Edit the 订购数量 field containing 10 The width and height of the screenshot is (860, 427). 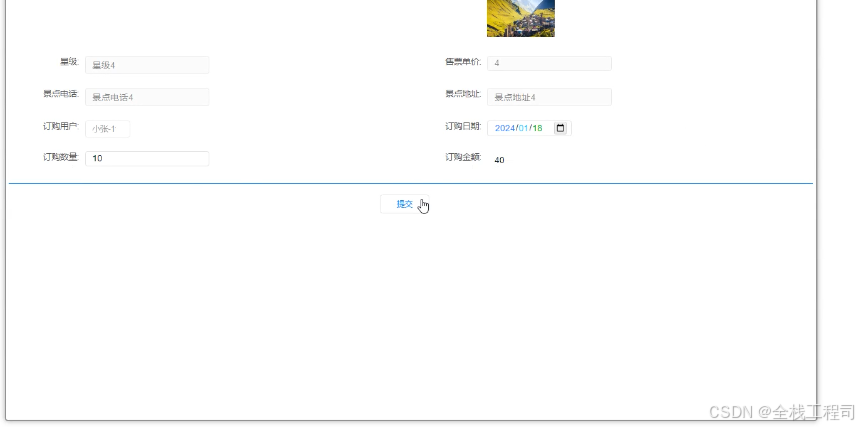[x=147, y=158]
